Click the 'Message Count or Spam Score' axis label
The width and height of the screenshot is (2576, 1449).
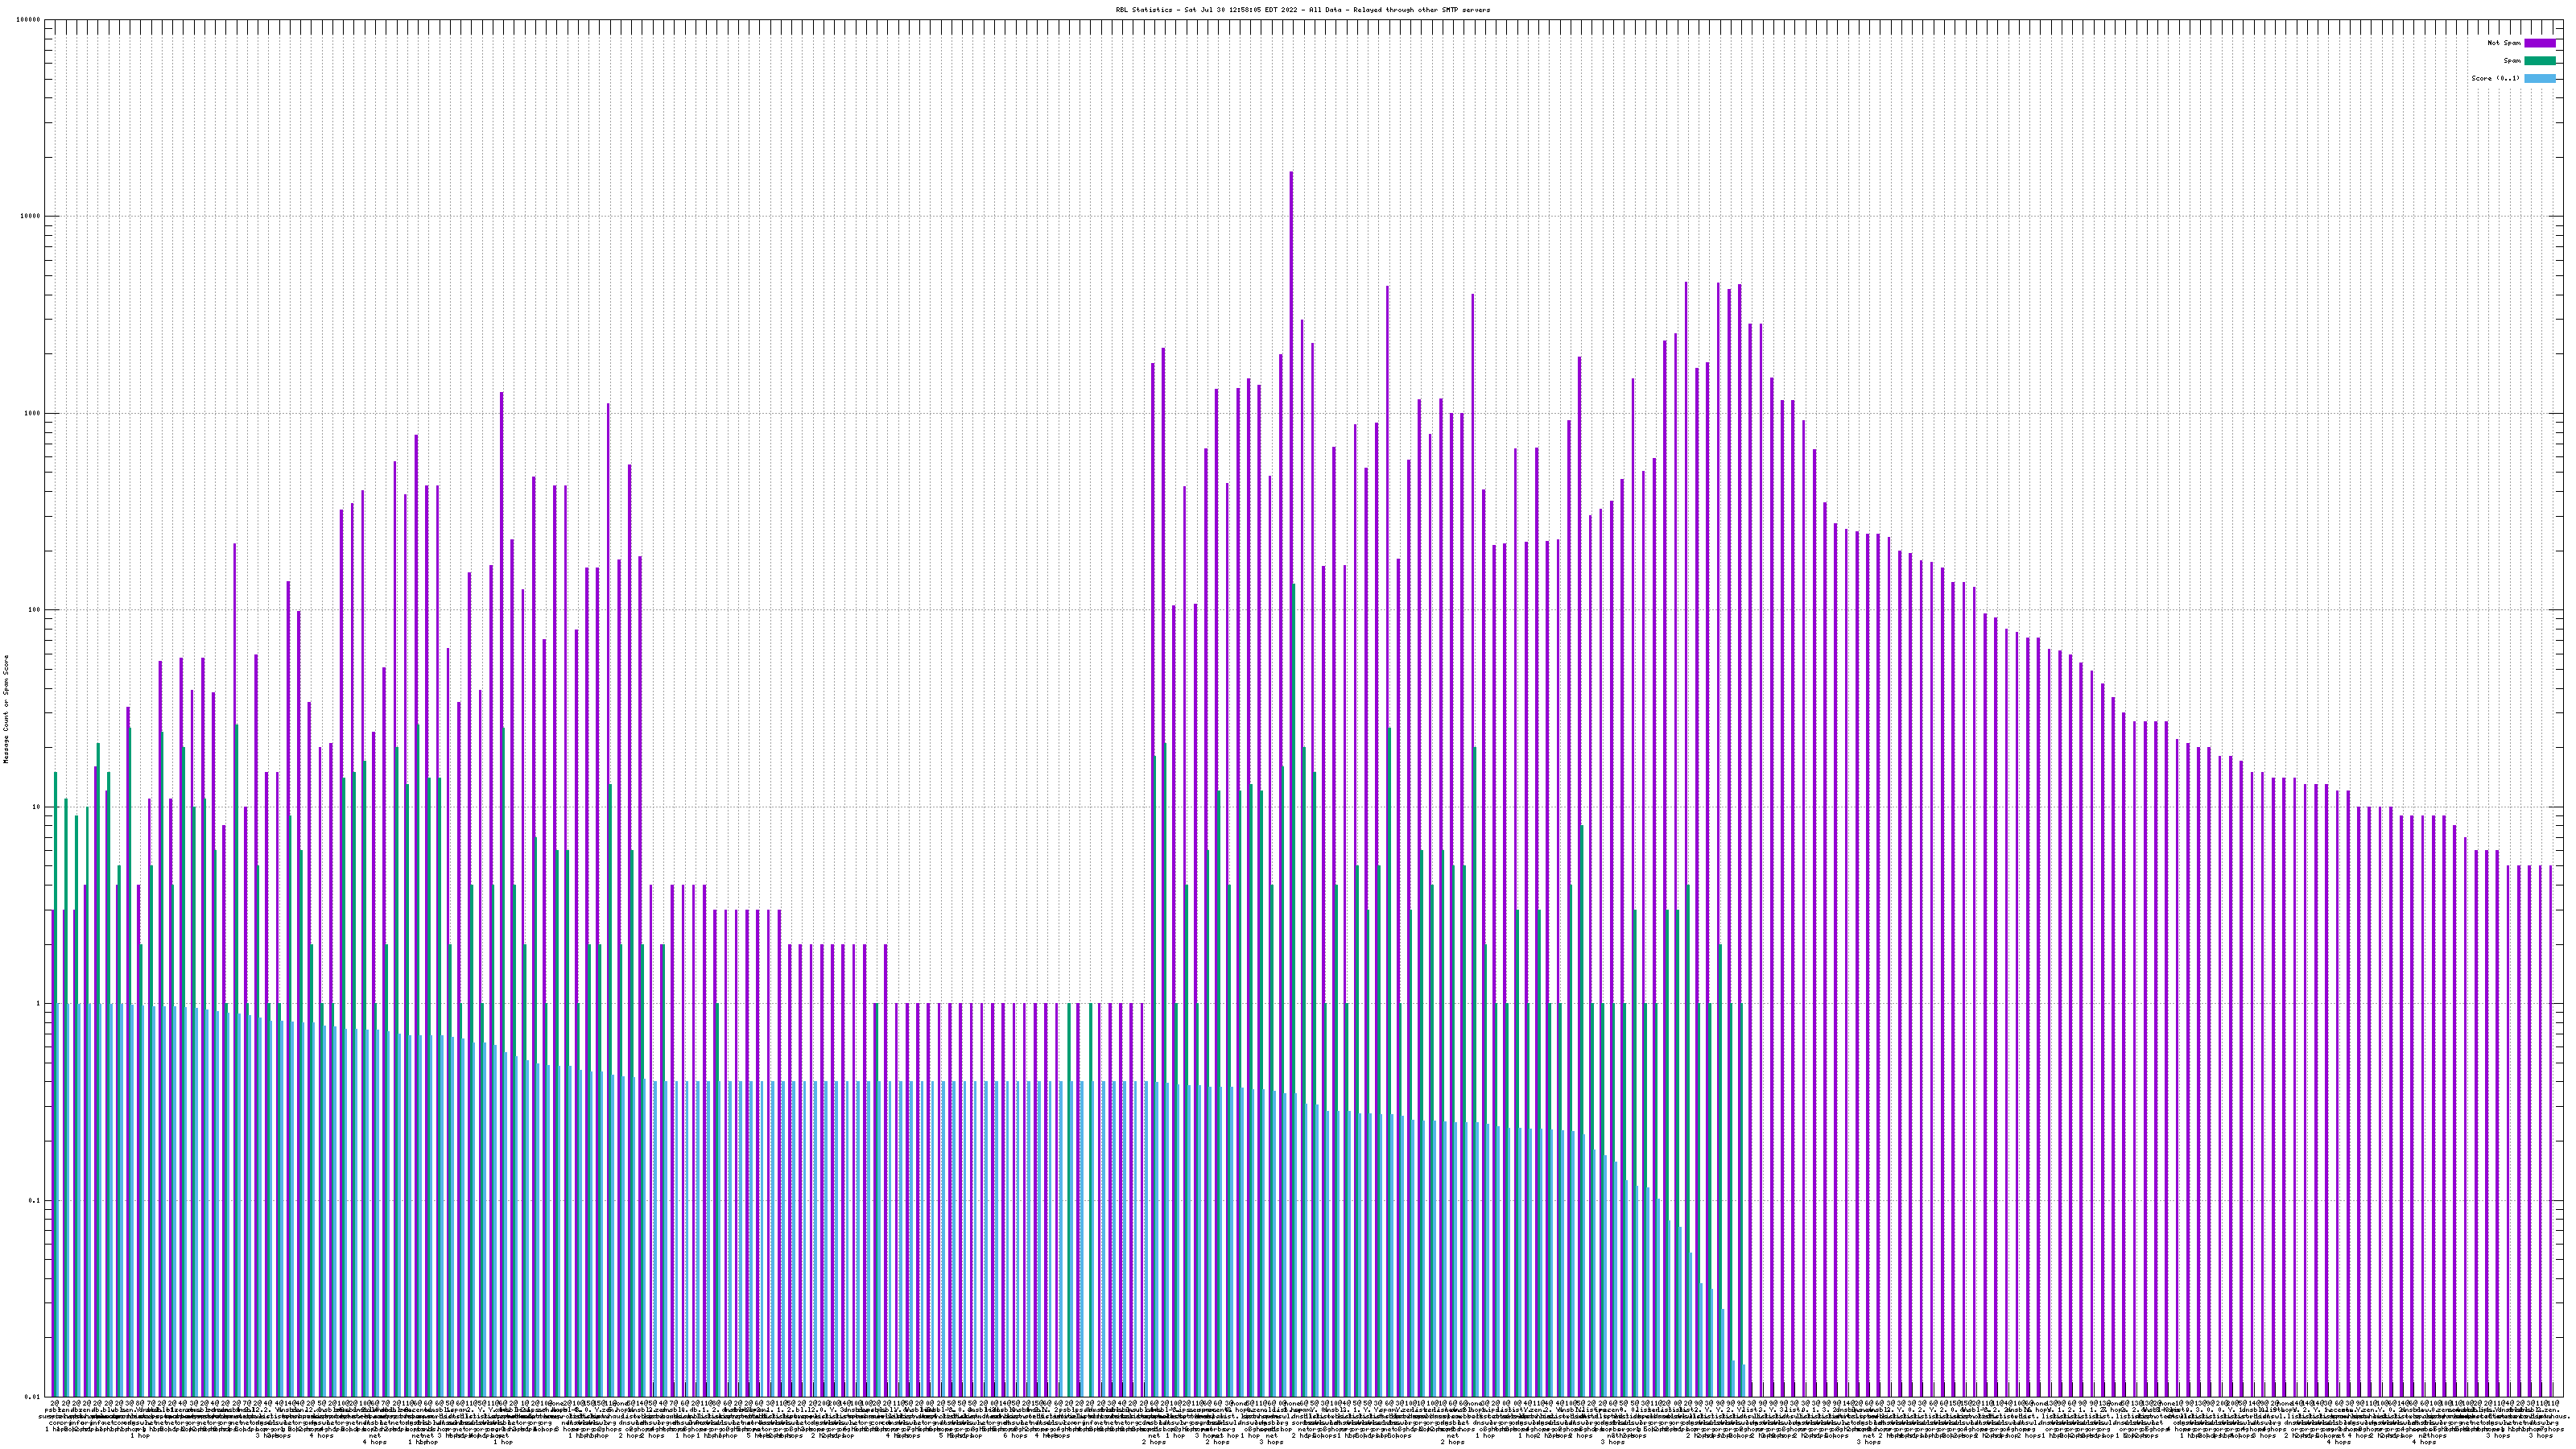(6, 709)
